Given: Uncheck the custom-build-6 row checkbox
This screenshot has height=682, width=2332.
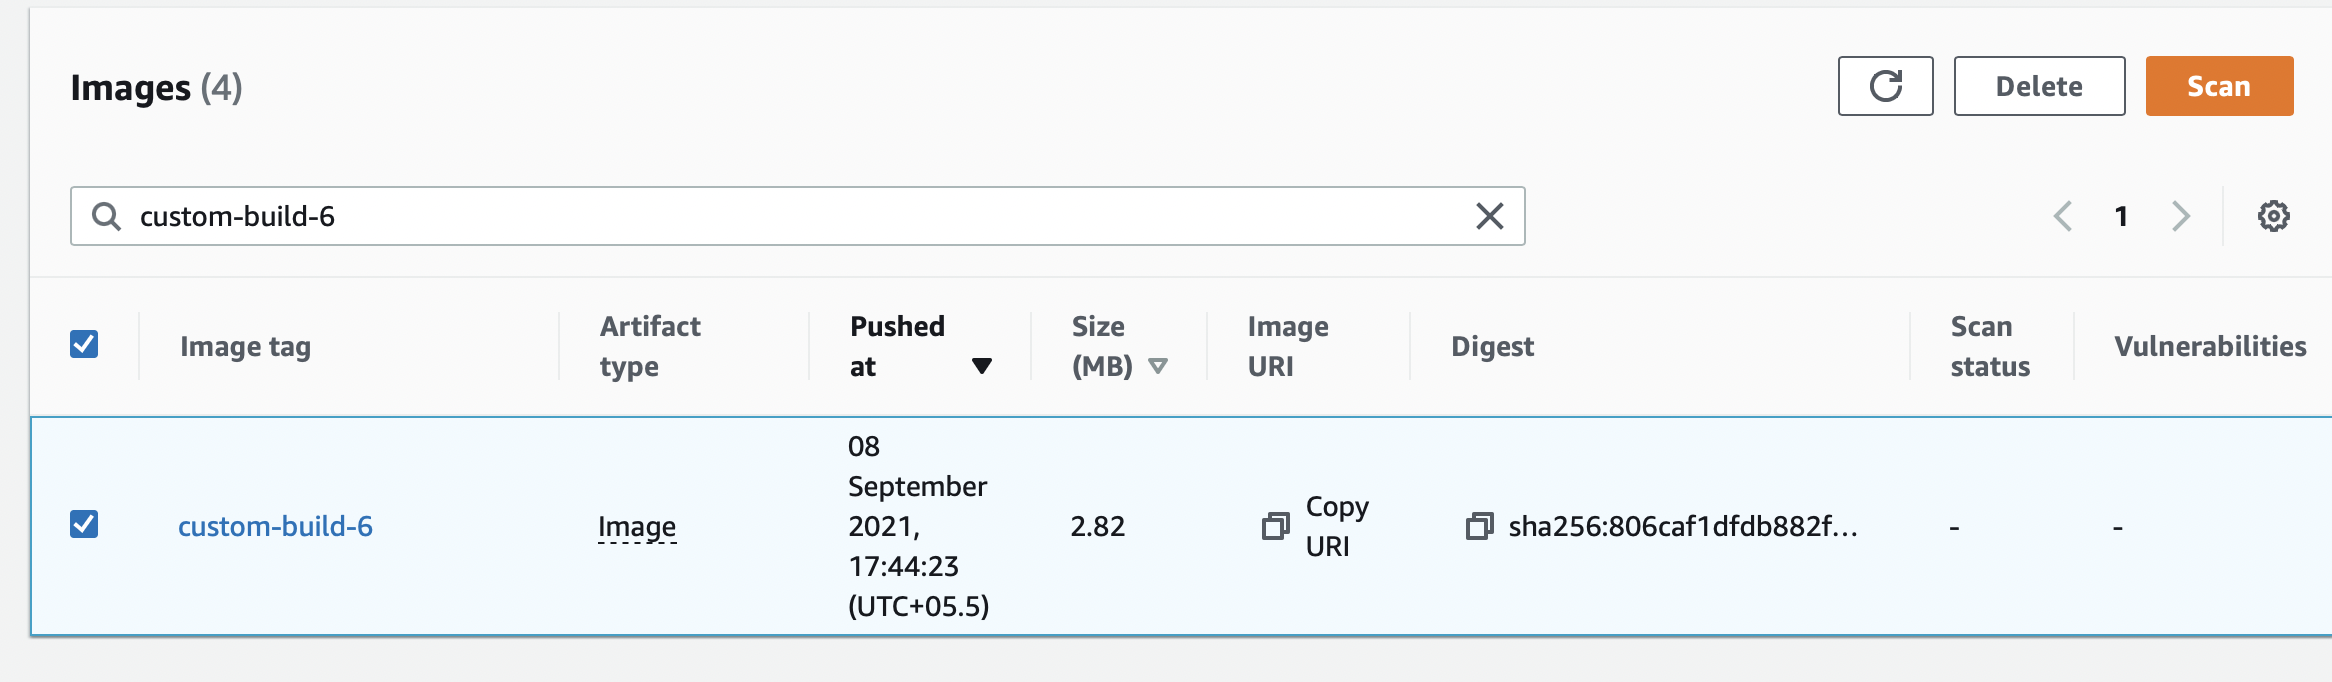Looking at the screenshot, I should [84, 524].
